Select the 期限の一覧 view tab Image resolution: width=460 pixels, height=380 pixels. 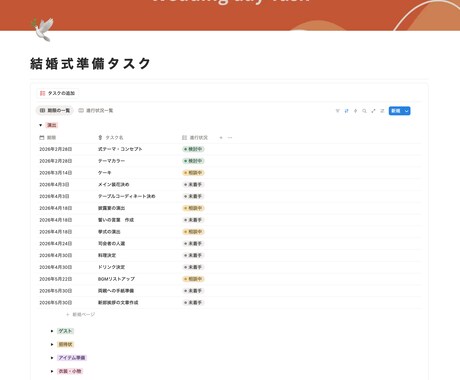pyautogui.click(x=55, y=110)
